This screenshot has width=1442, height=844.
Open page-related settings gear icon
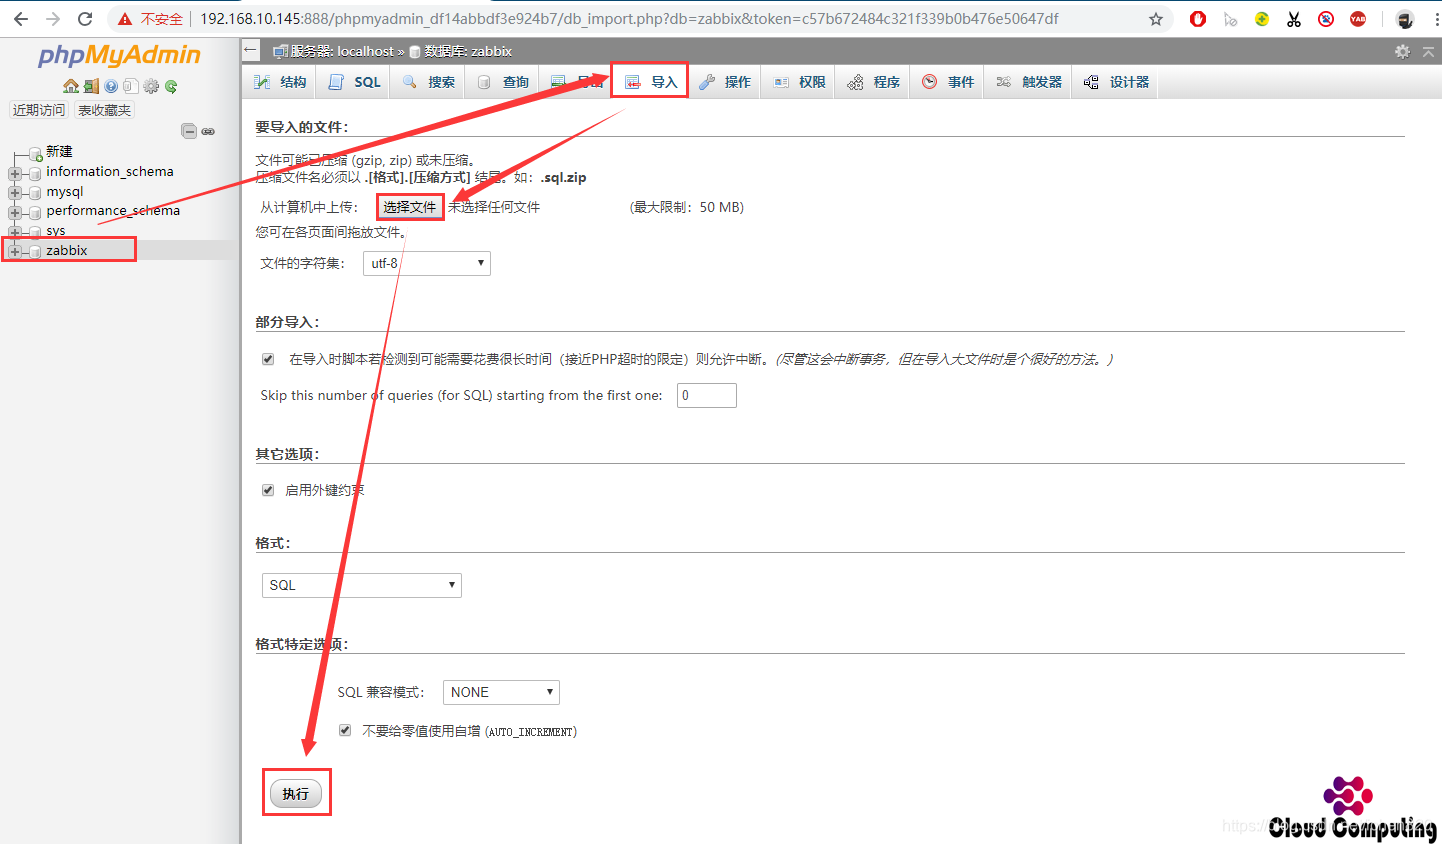(x=1402, y=51)
